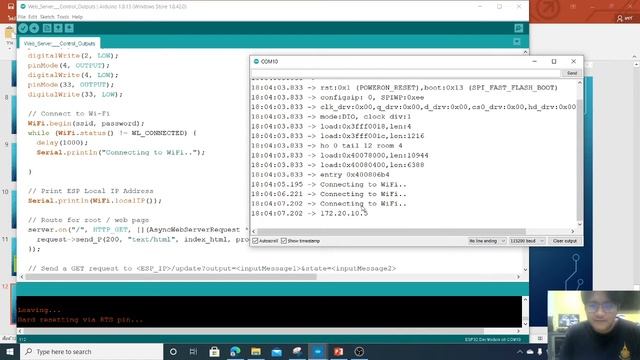Screen dimensions: 640x360
Task: Open Task View from the taskbar
Action: 193,351
